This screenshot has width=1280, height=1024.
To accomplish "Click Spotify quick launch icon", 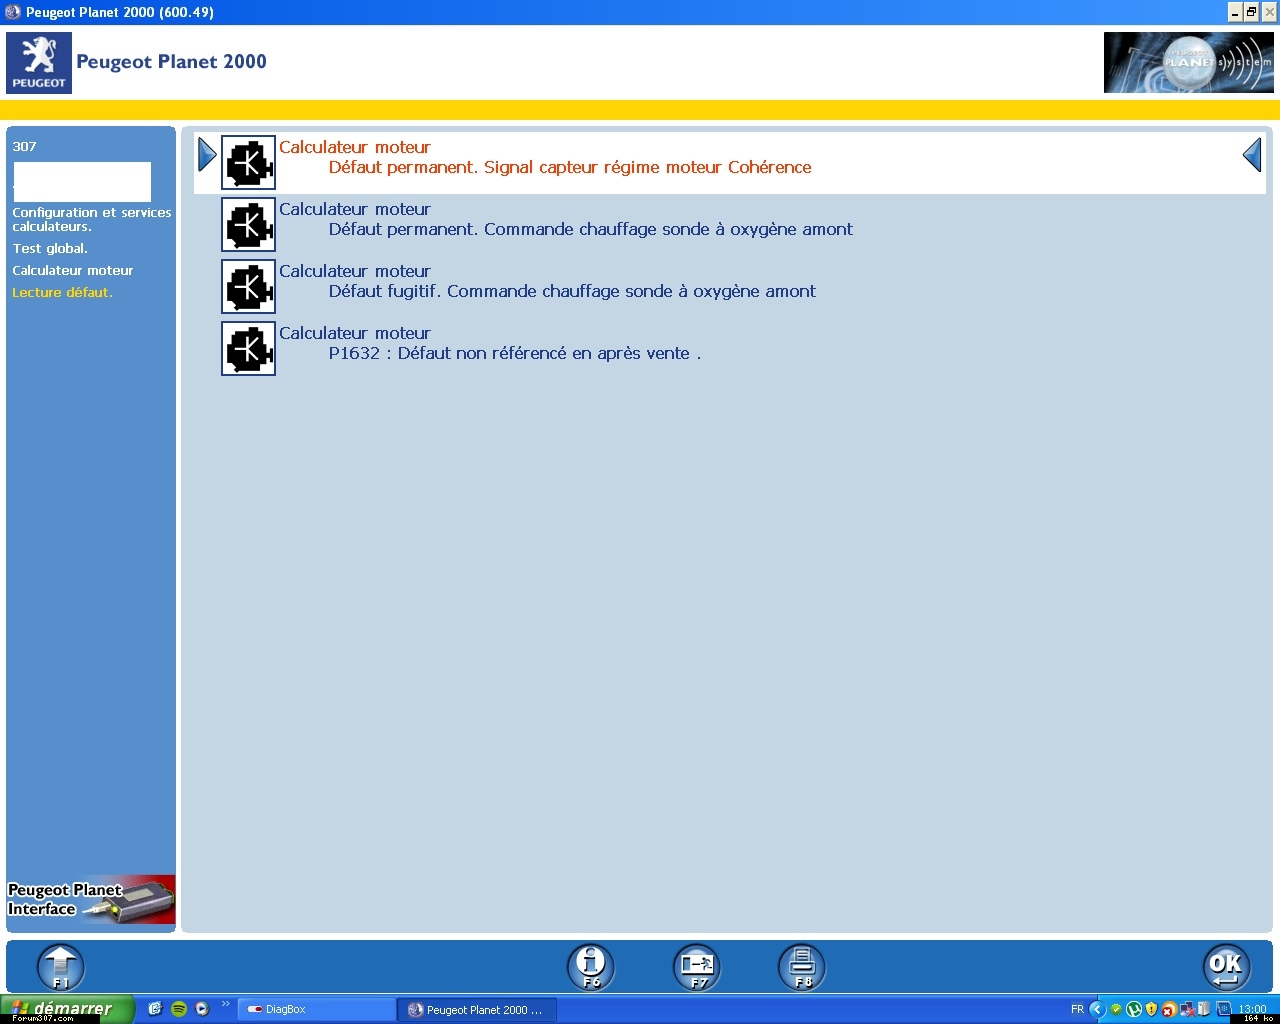I will (x=179, y=1009).
